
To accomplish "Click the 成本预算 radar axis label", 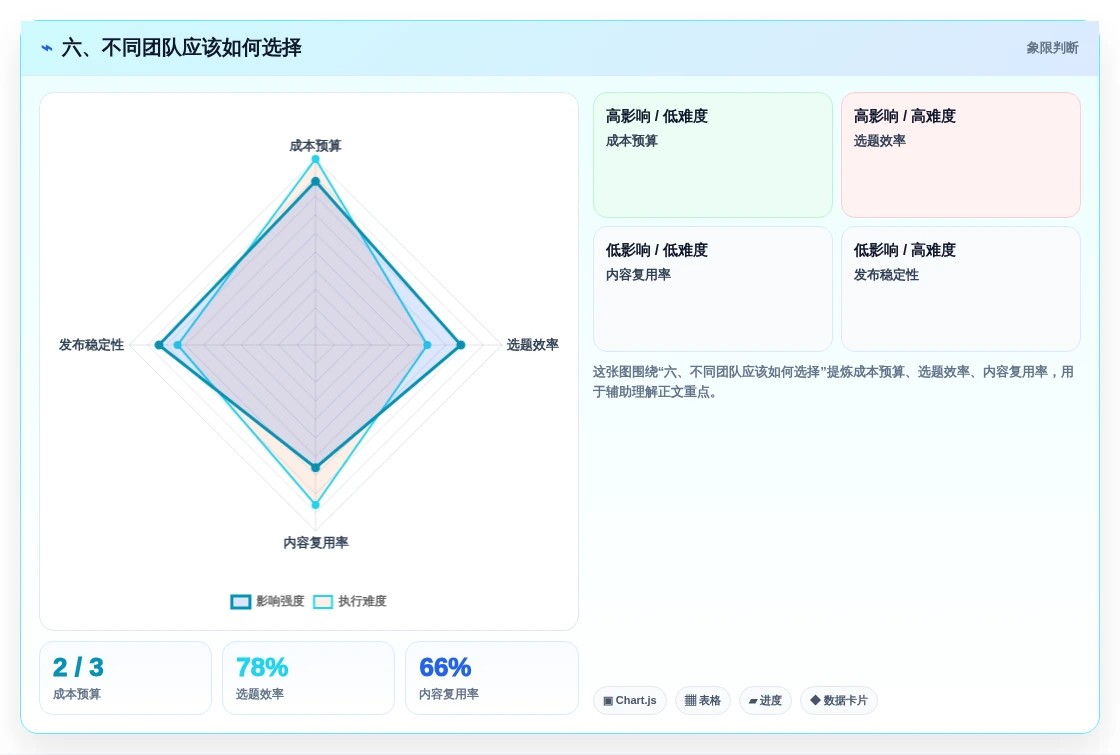I will pyautogui.click(x=315, y=146).
